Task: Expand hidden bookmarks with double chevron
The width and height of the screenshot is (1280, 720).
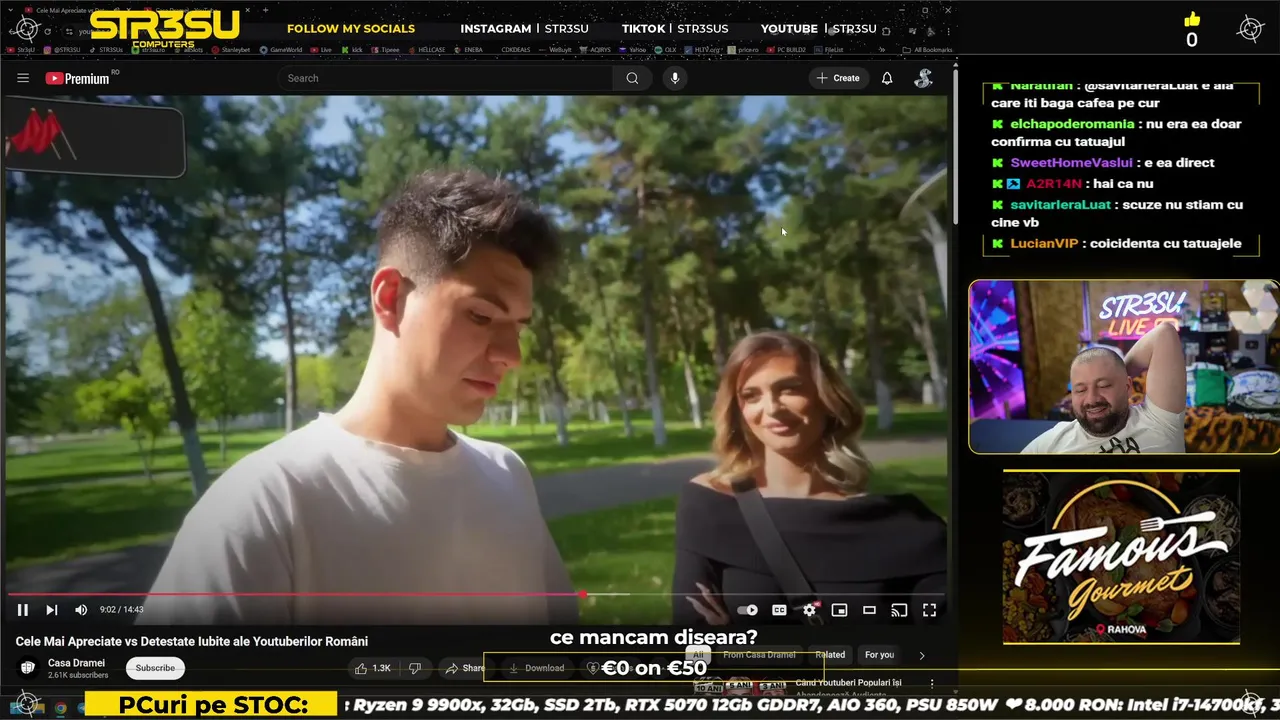Action: coord(881,49)
